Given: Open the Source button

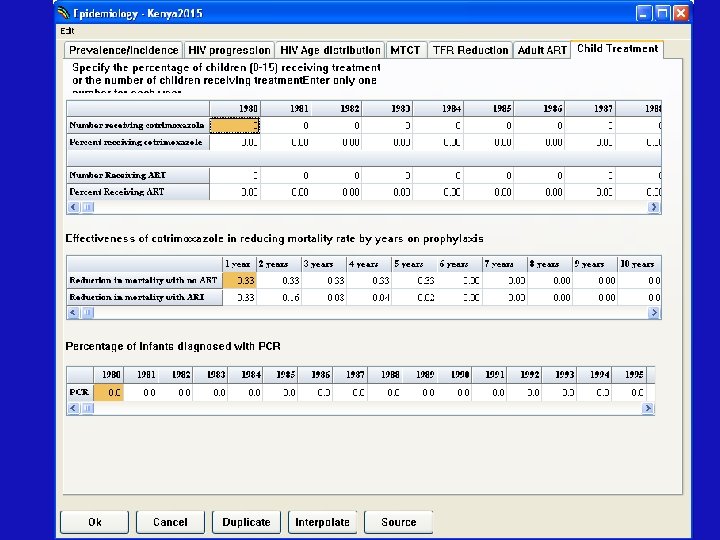Looking at the screenshot, I should point(399,522).
